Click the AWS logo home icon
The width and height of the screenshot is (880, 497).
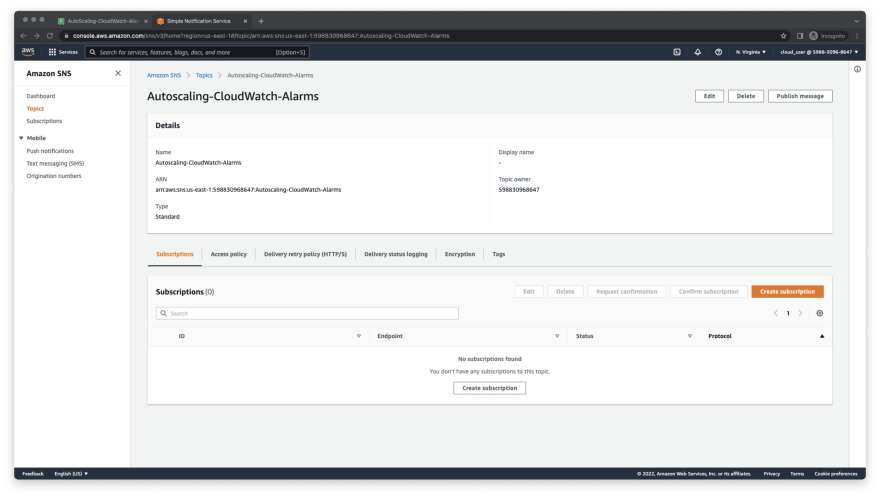coord(28,52)
